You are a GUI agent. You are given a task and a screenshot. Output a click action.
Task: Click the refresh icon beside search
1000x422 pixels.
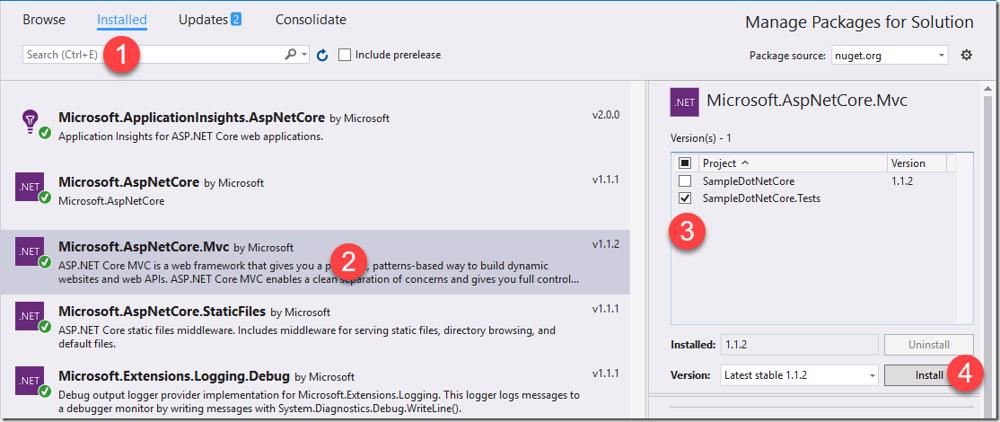point(322,55)
